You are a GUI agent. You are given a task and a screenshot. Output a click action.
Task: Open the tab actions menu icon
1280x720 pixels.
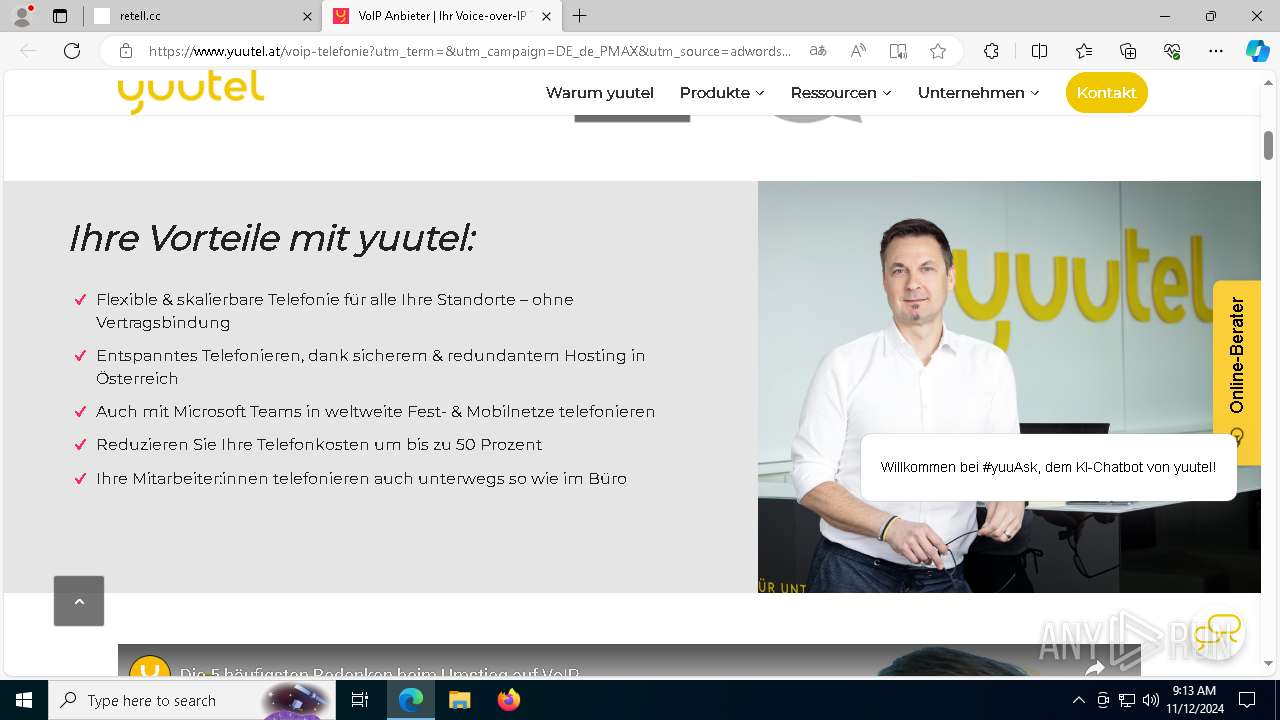tap(60, 16)
